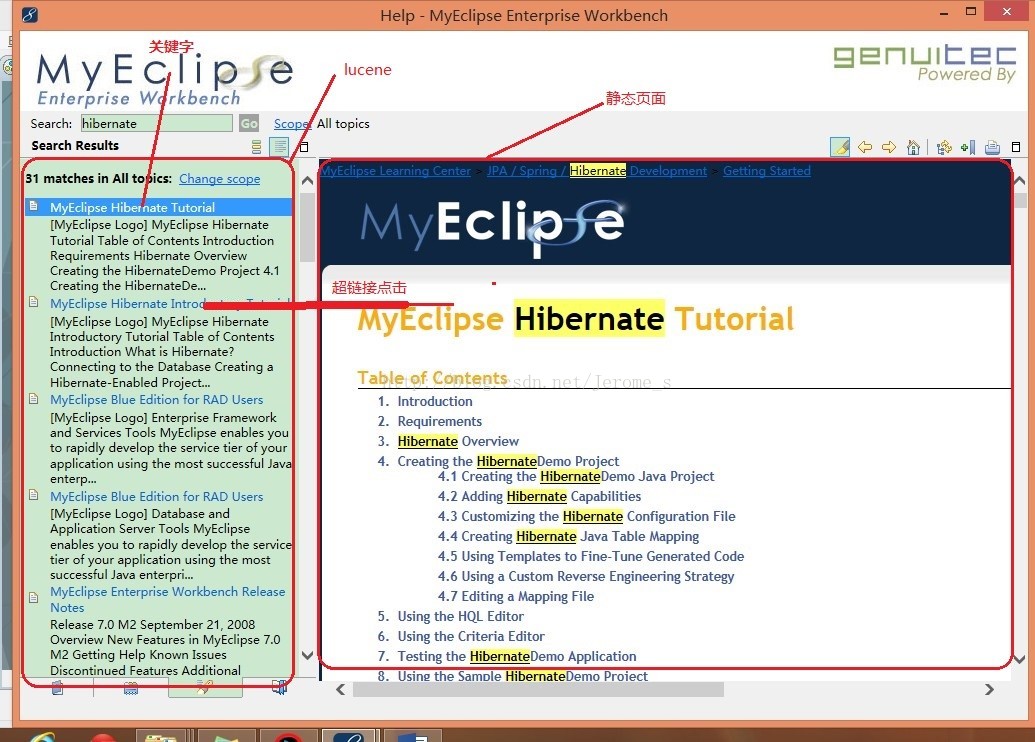1035x742 pixels.
Task: Switch to the Index tab icon
Action: (131, 689)
